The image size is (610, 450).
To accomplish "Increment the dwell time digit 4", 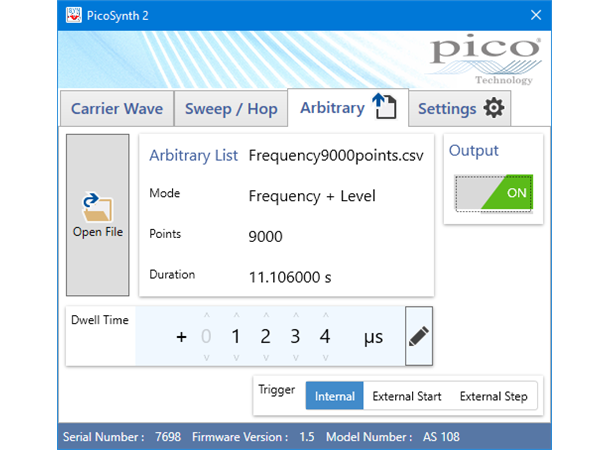I will 326,315.
